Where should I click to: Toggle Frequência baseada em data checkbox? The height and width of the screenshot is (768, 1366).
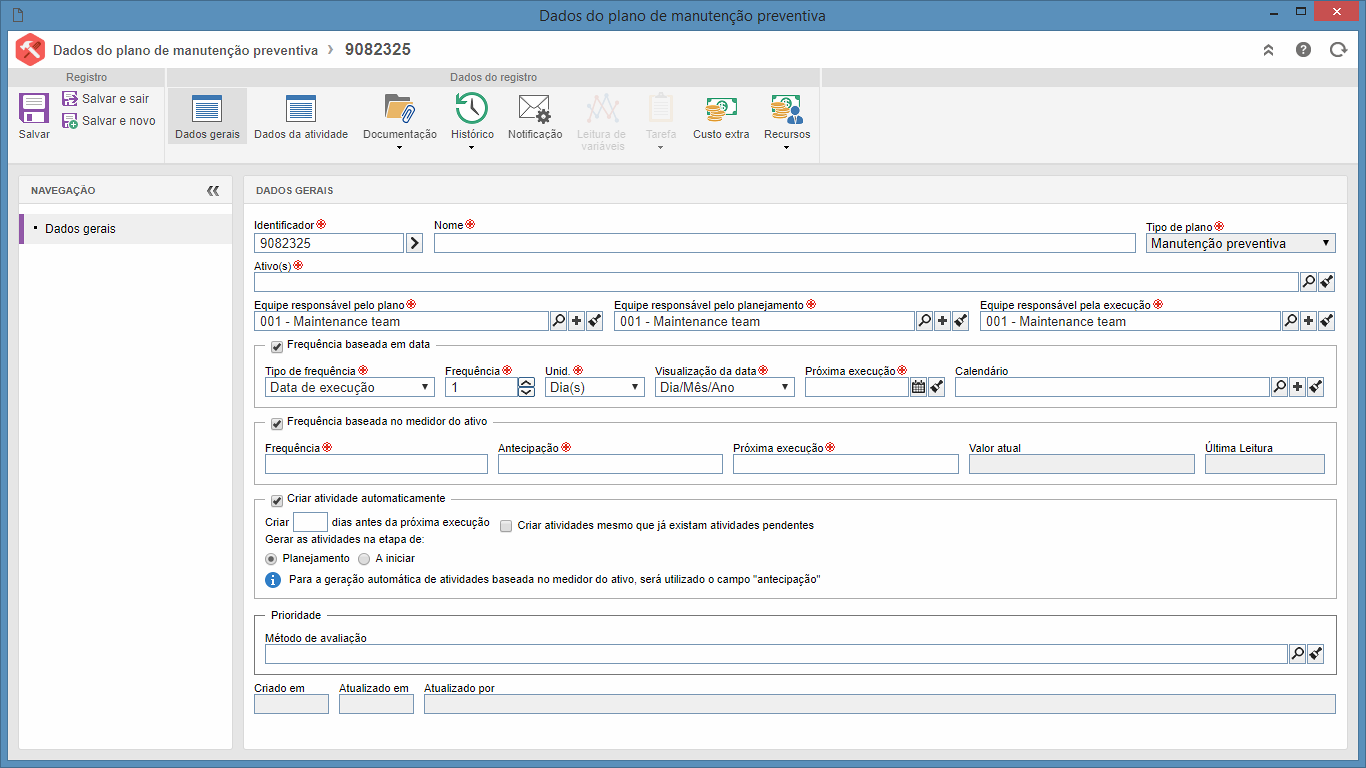[277, 346]
